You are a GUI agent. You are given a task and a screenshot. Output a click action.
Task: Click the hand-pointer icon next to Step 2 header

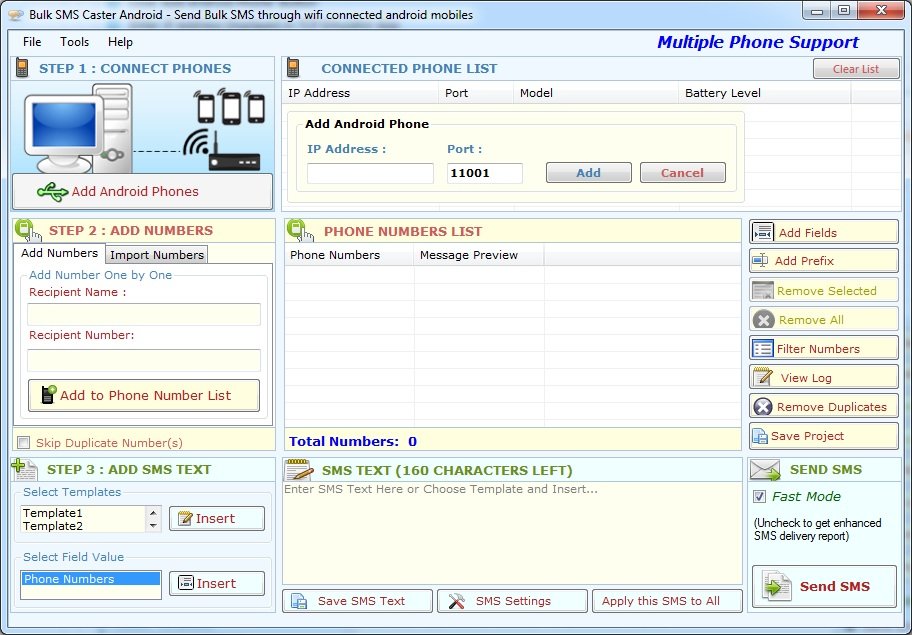[28, 230]
